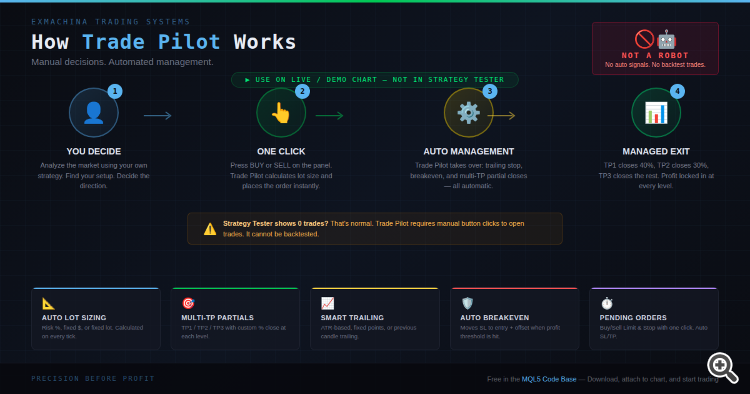Click the green Use On Live / Demo Chart banner
This screenshot has height=394, width=750.
375,80
